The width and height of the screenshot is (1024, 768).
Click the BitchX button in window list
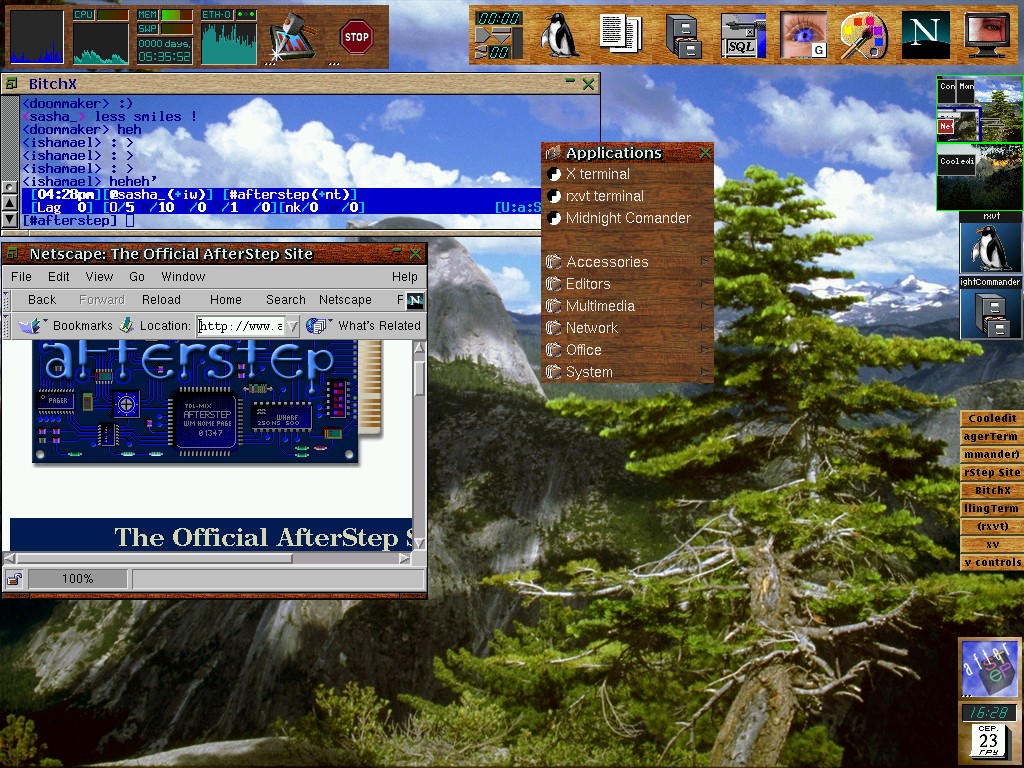(x=992, y=491)
